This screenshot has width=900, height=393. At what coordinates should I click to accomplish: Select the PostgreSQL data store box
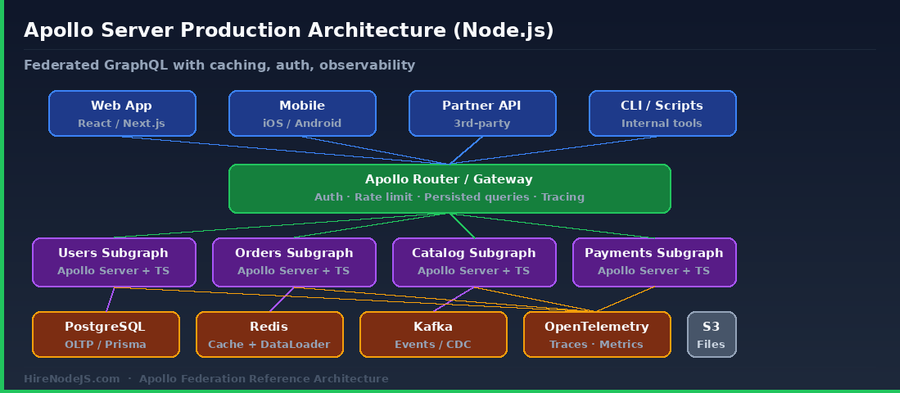[x=106, y=334]
